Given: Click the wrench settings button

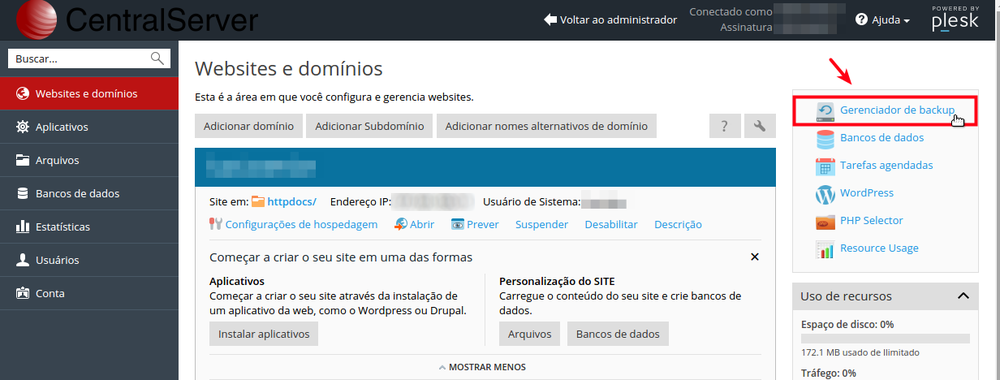Looking at the screenshot, I should [x=760, y=126].
